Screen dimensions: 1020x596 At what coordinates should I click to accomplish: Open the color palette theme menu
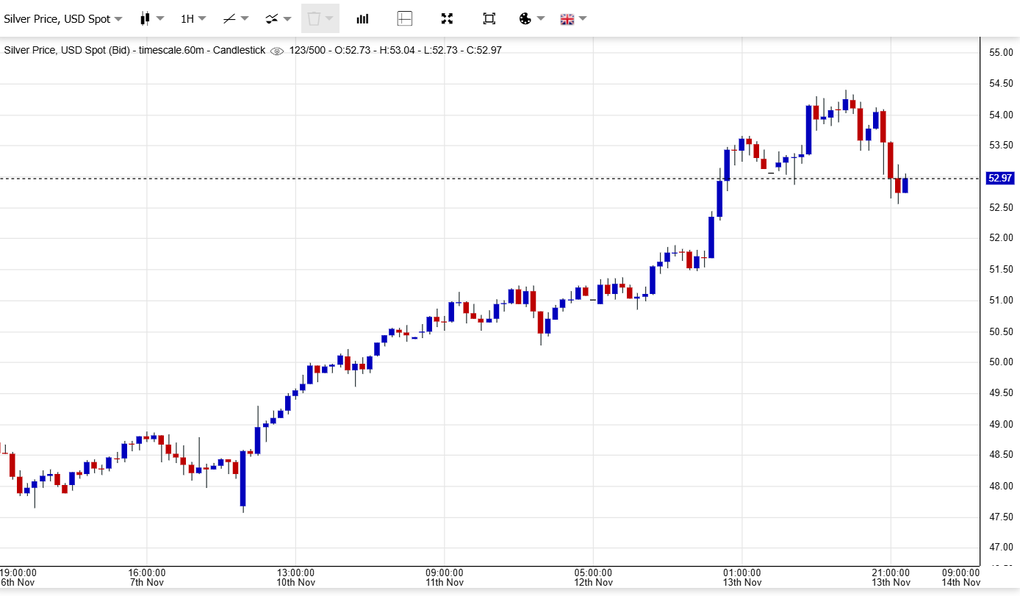click(x=532, y=19)
